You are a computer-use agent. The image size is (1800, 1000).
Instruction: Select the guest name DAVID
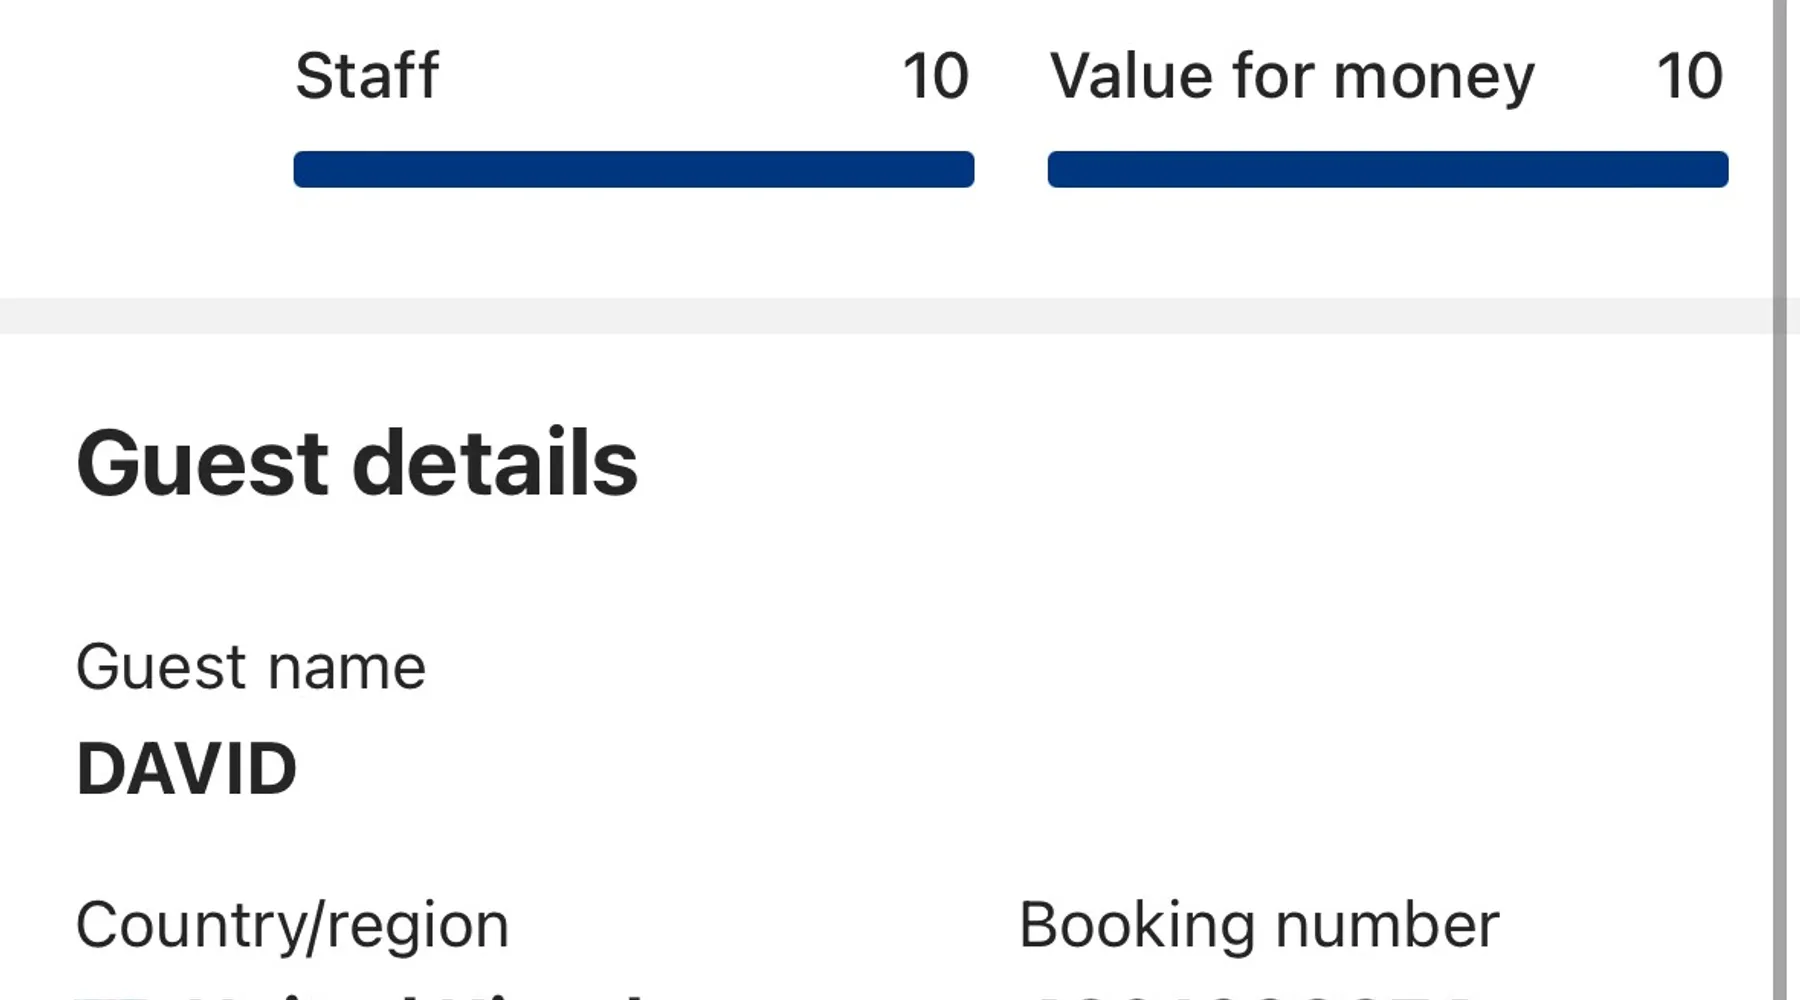coord(187,769)
